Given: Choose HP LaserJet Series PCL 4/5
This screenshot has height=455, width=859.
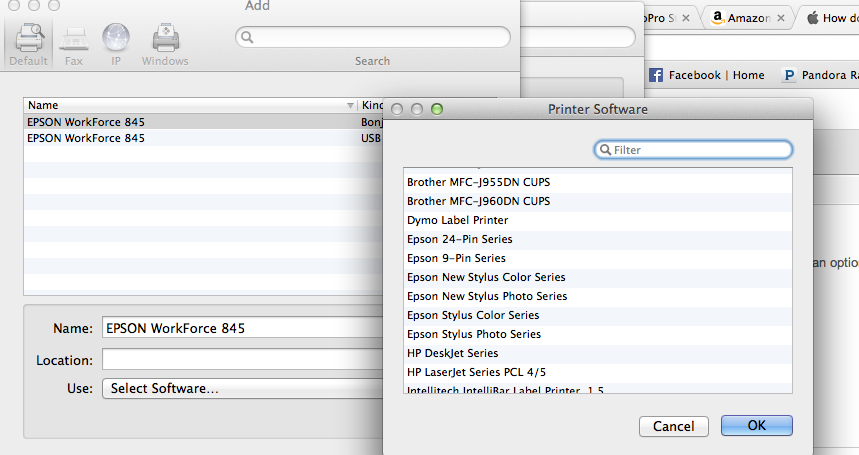Looking at the screenshot, I should tap(598, 372).
